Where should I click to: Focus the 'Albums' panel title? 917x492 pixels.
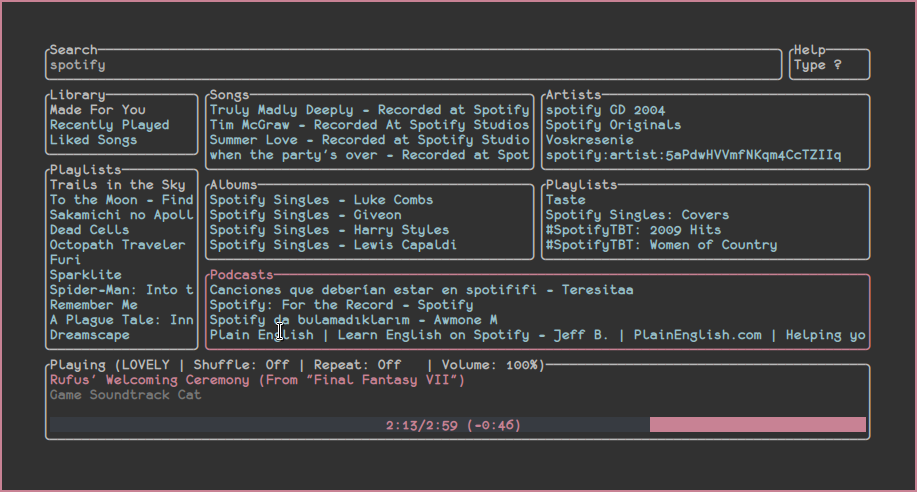pyautogui.click(x=233, y=185)
